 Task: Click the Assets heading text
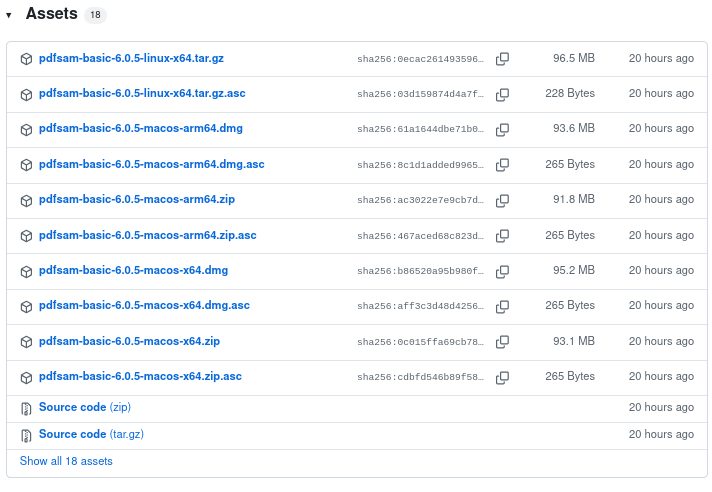point(51,14)
